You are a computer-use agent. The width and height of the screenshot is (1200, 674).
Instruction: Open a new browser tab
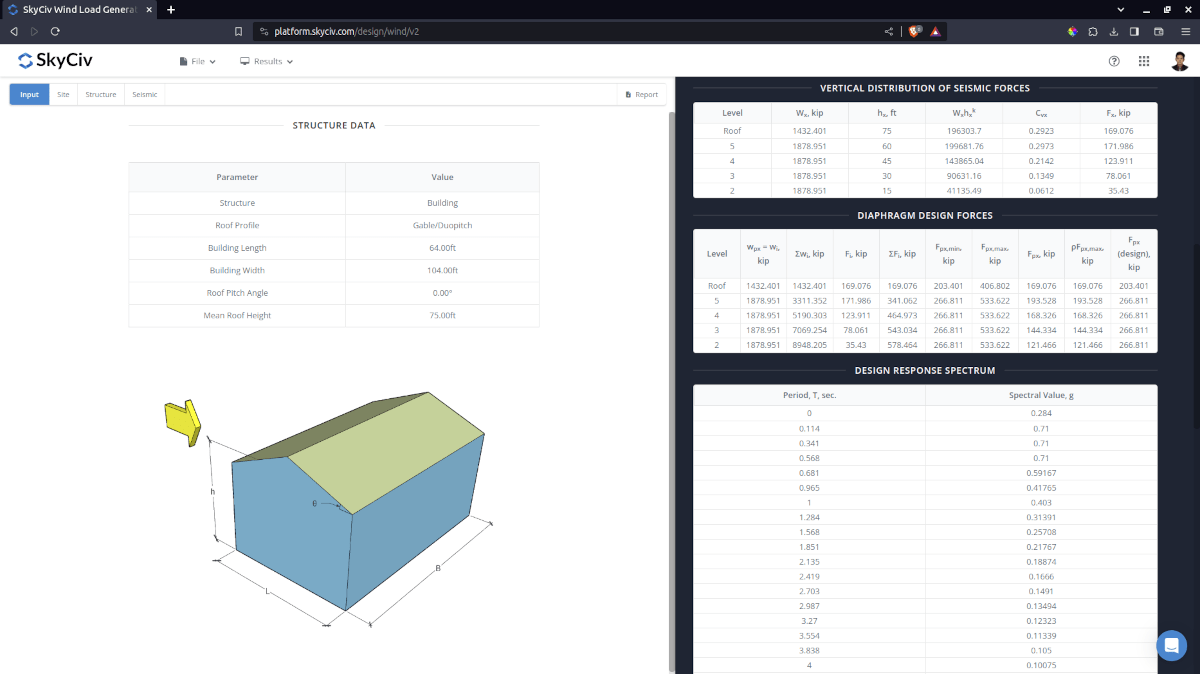pos(171,9)
